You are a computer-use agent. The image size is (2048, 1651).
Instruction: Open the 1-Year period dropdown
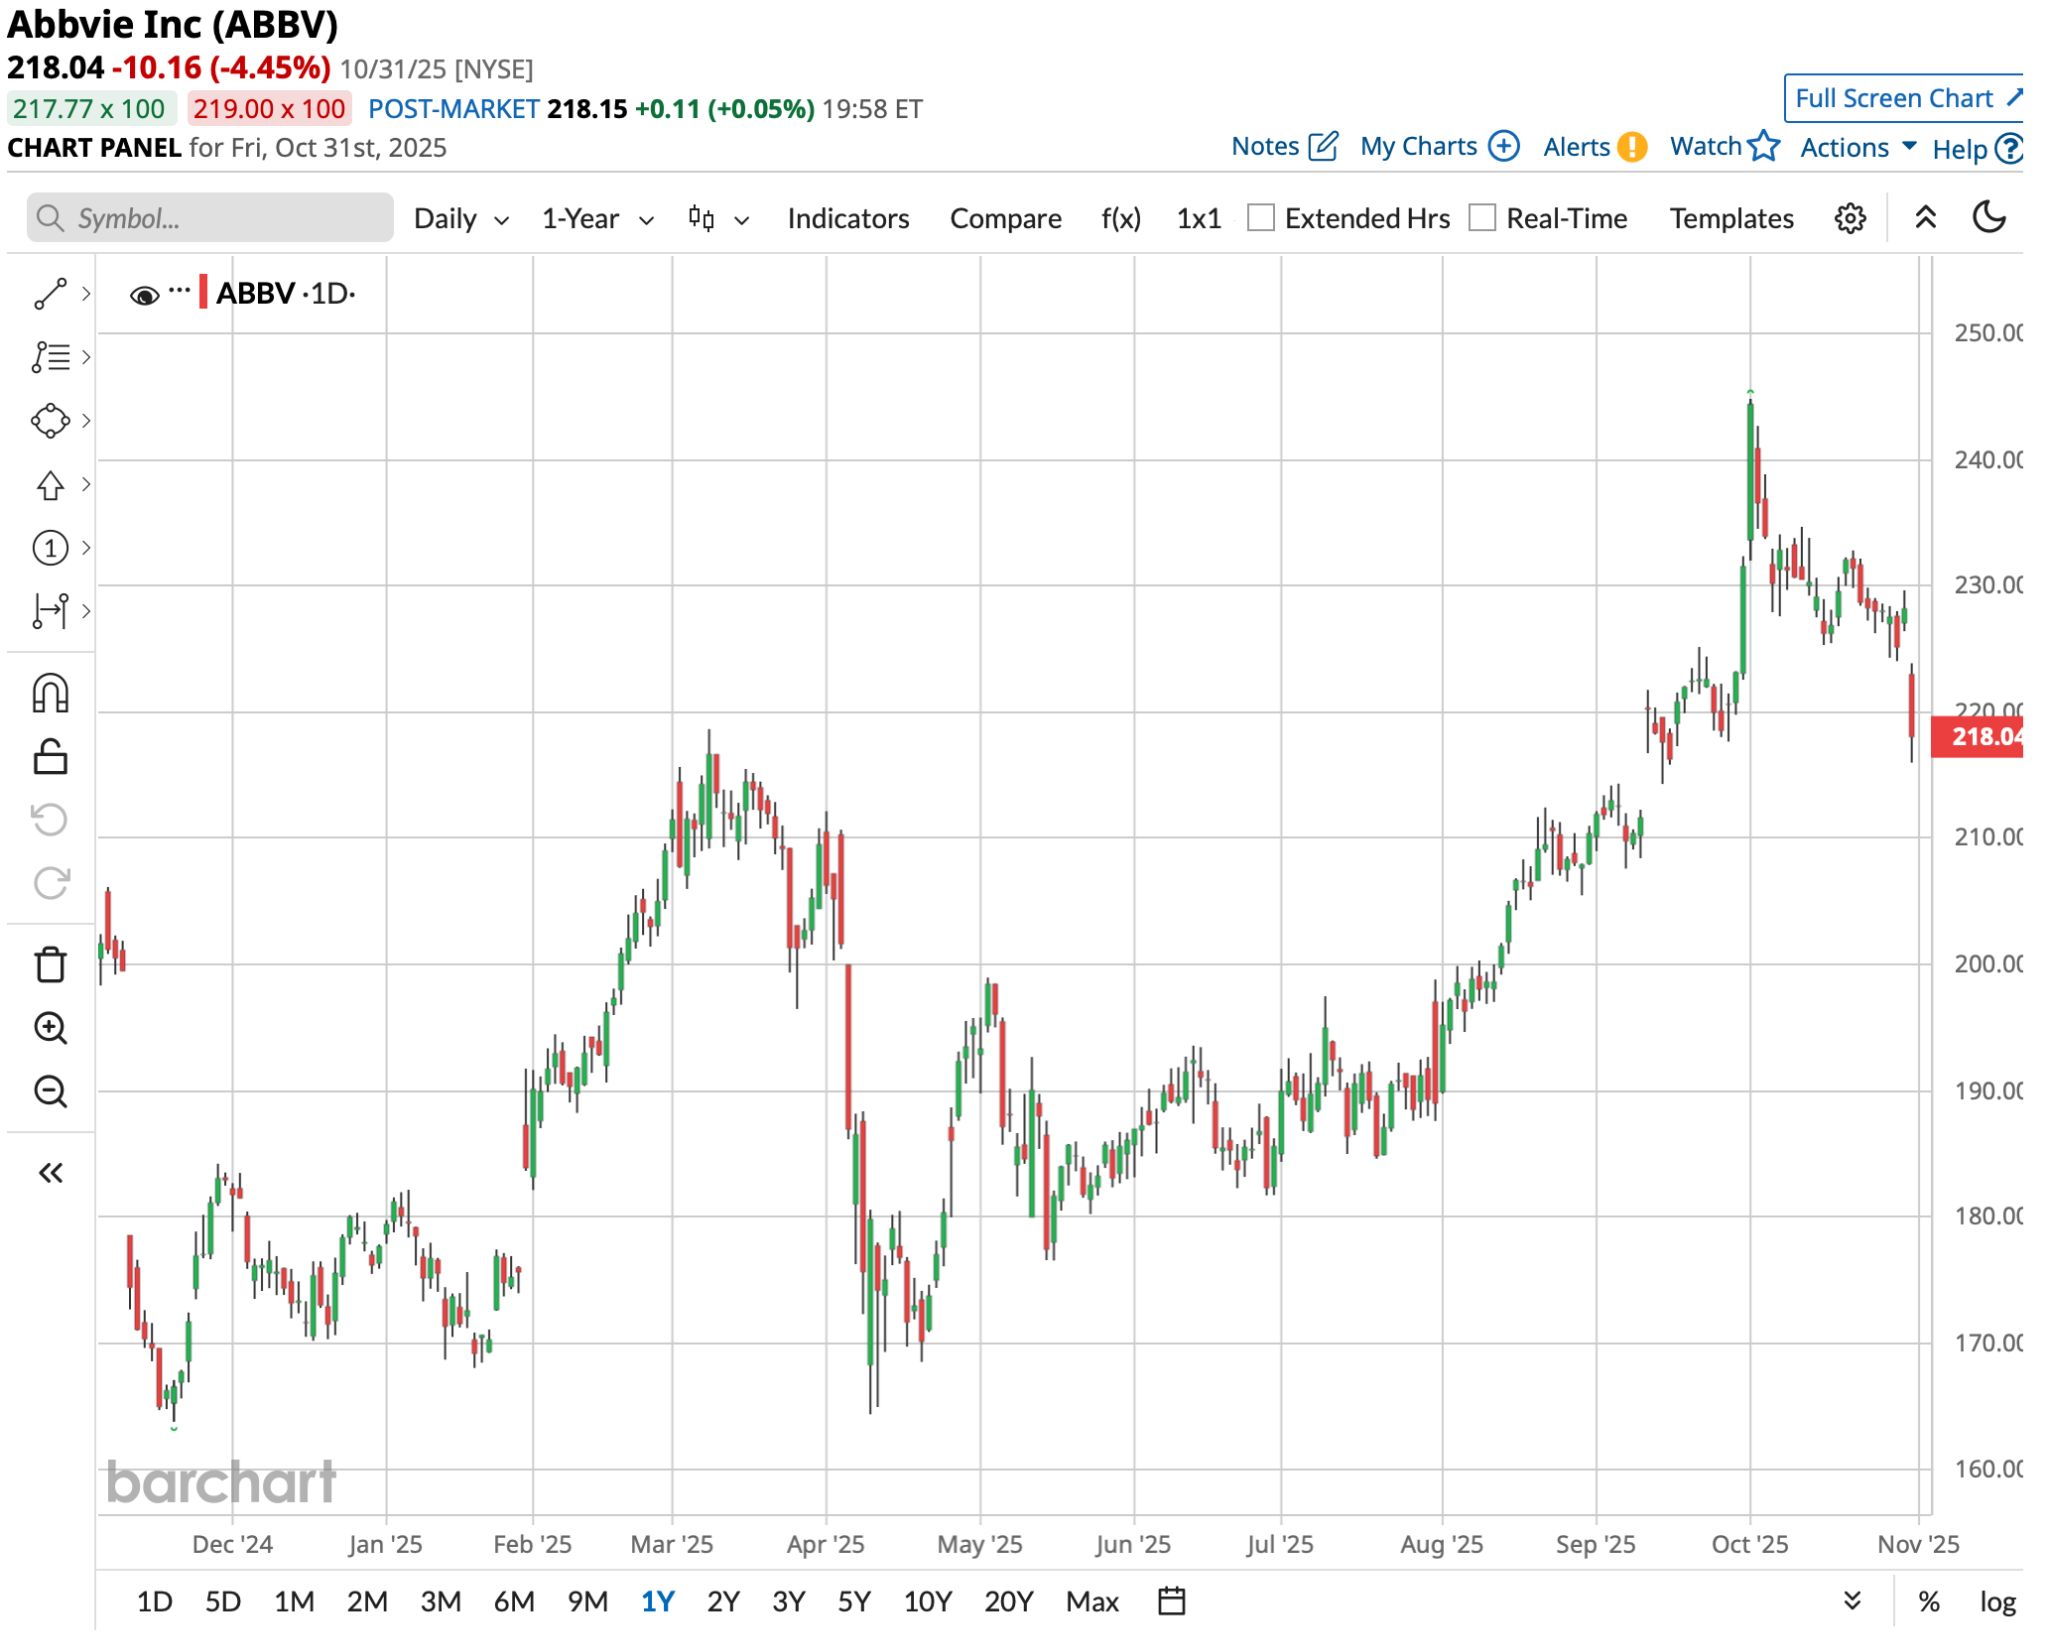597,219
